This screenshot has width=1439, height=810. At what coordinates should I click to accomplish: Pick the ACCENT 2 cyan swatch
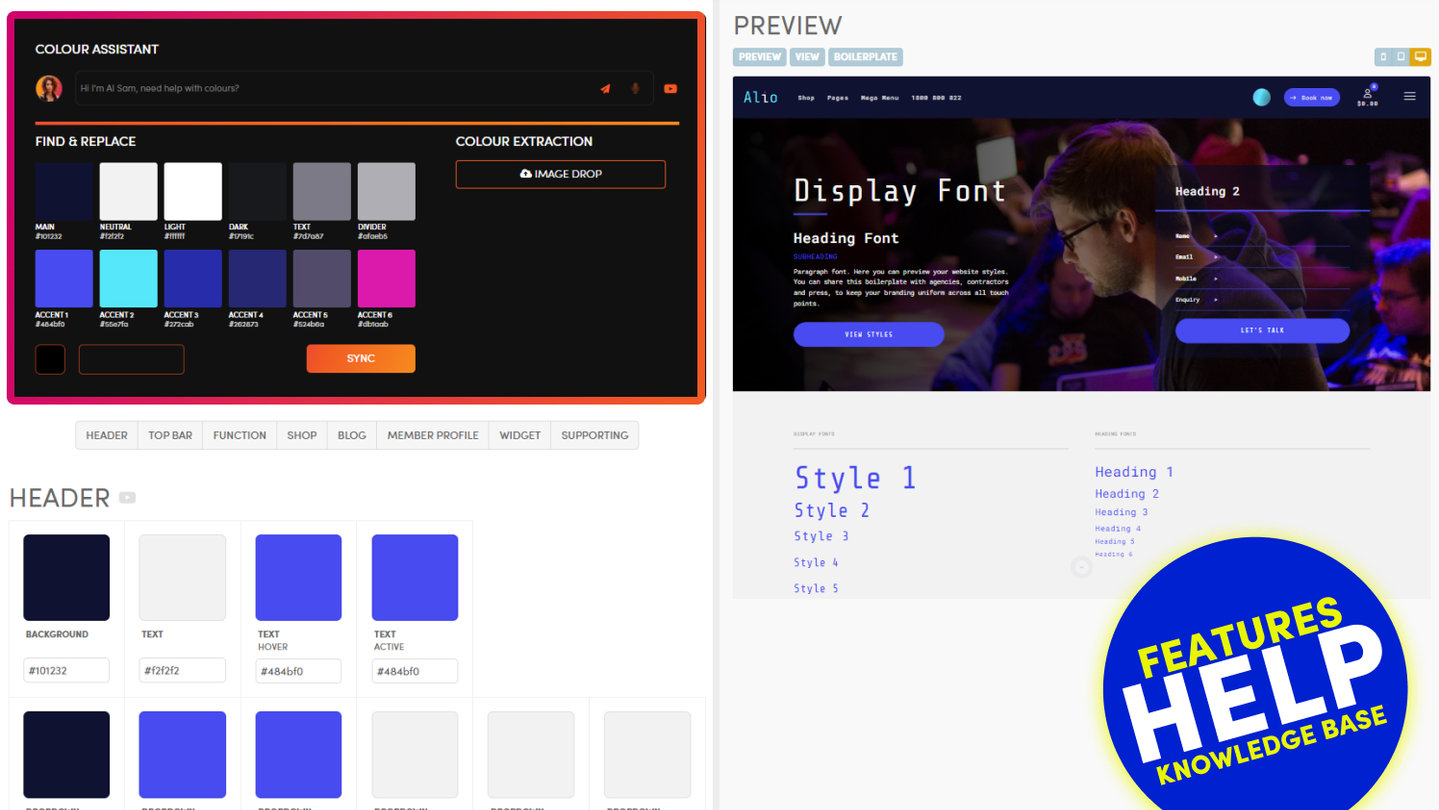pyautogui.click(x=128, y=279)
